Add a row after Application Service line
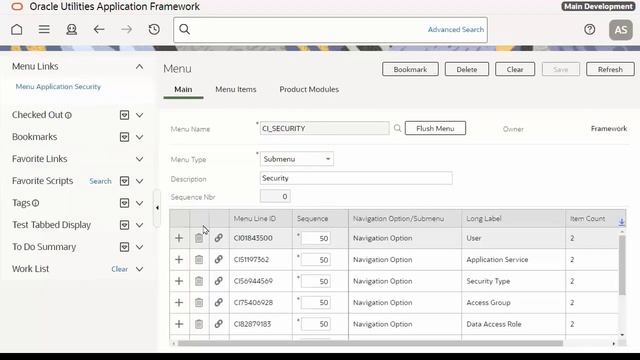The height and width of the screenshot is (360, 640). tap(179, 260)
